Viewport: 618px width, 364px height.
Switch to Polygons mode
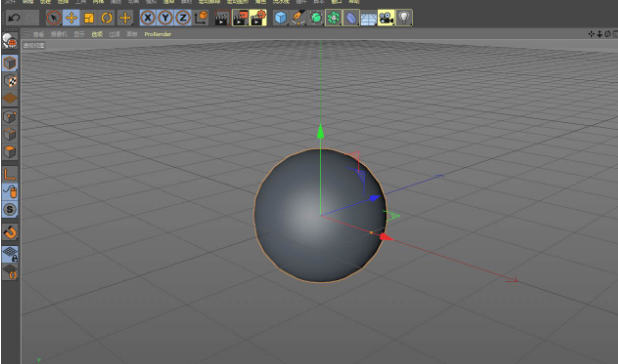[9, 152]
